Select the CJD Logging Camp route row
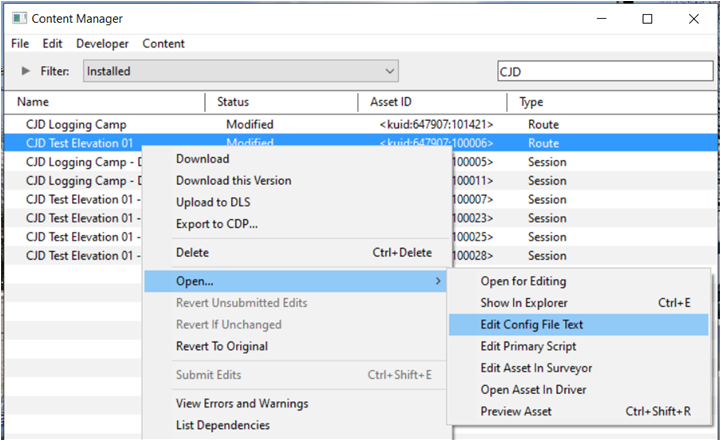Image resolution: width=721 pixels, height=441 pixels. [360, 124]
